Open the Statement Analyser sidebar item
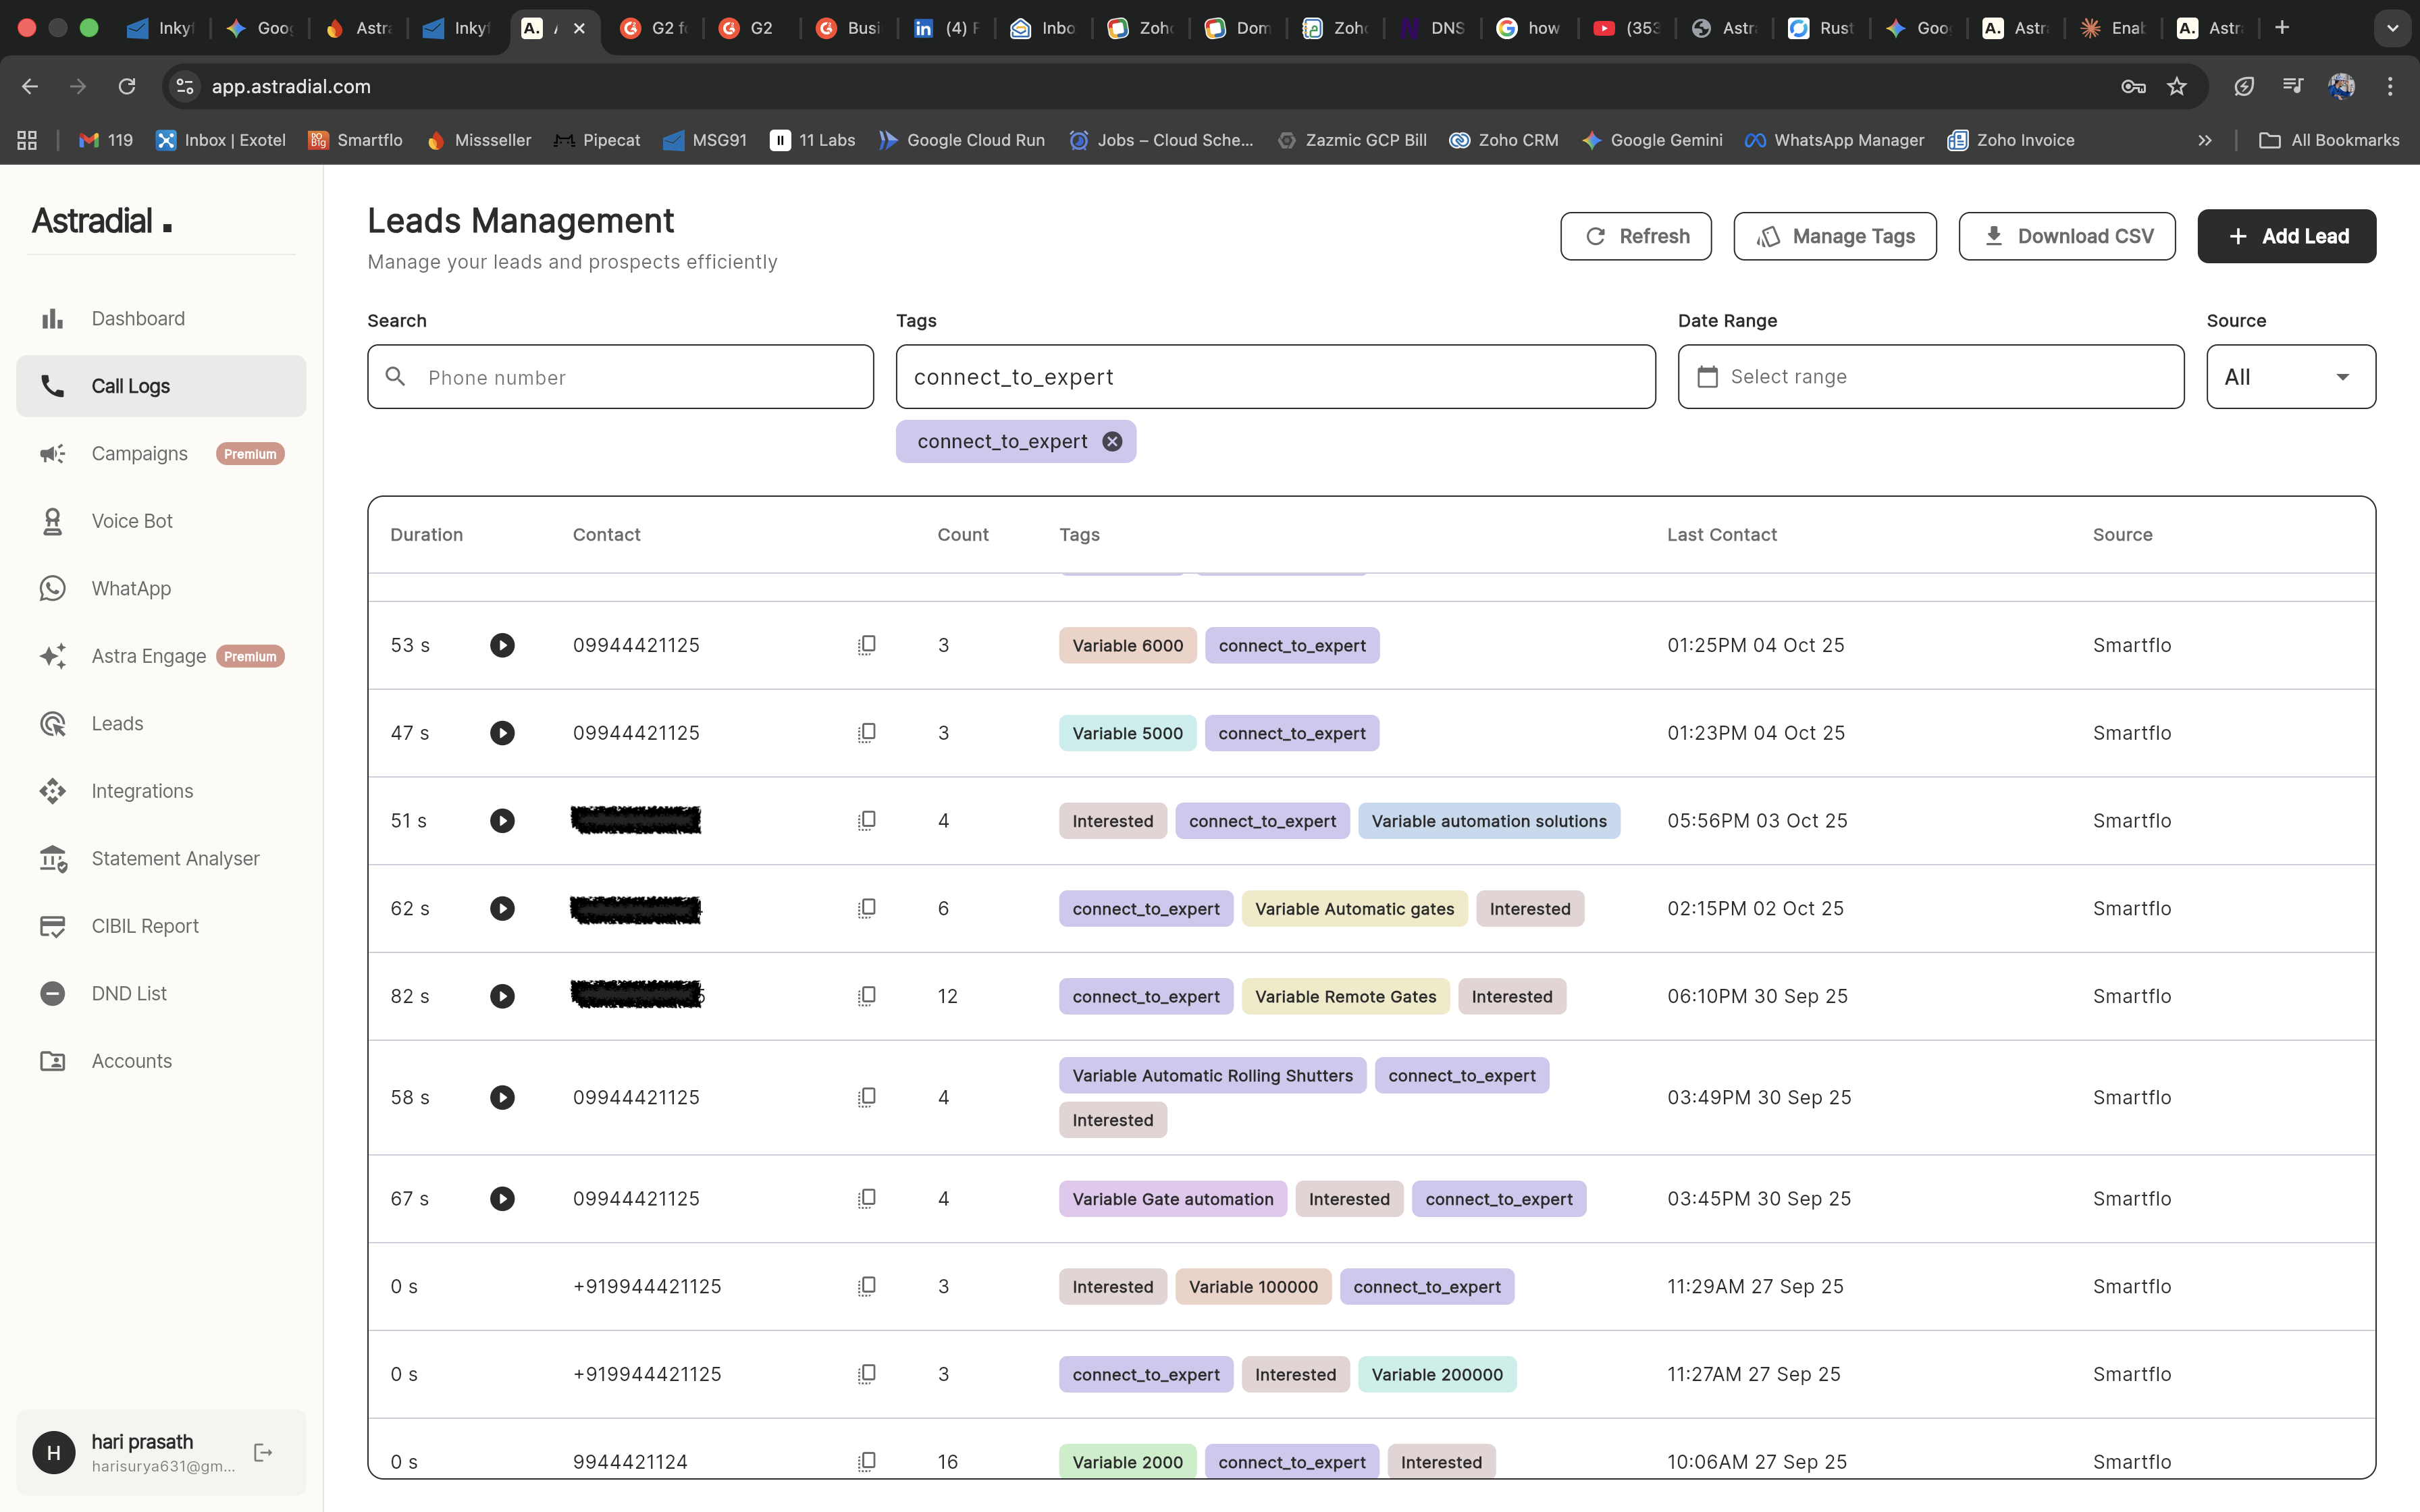Screen dimensions: 2420x1512 coord(175,858)
